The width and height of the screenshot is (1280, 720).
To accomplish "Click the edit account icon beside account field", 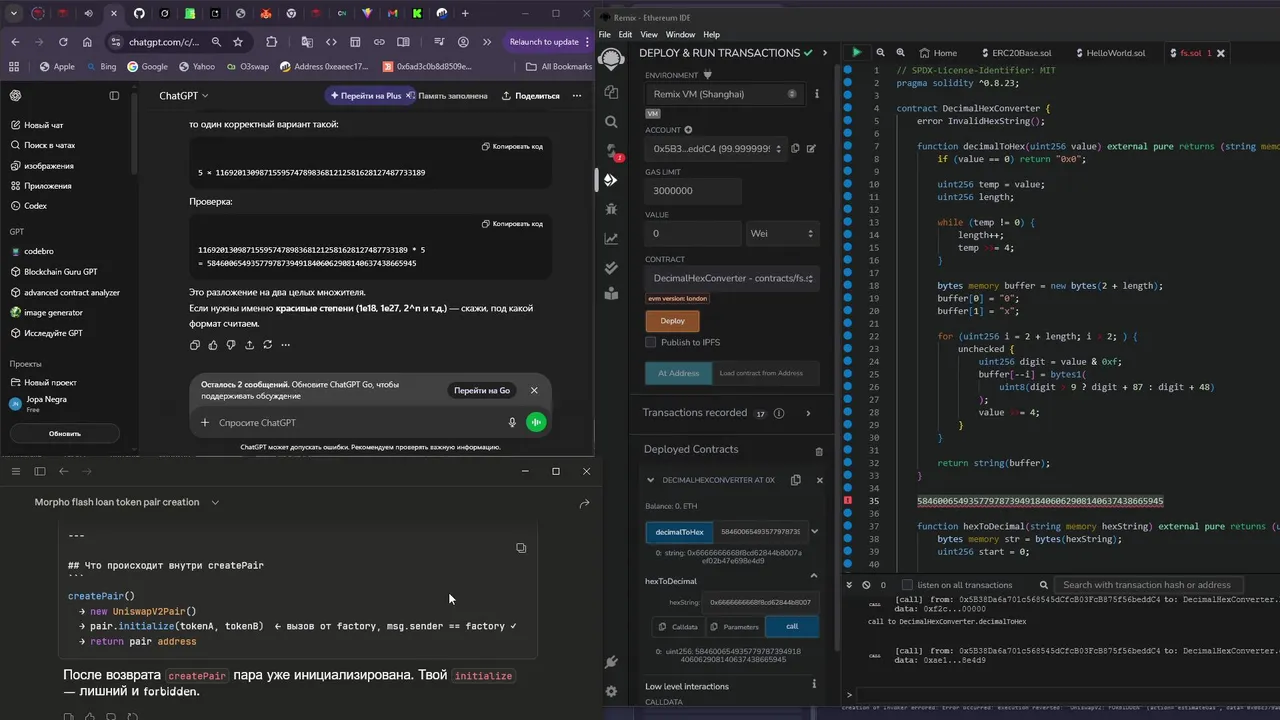I will 811,148.
